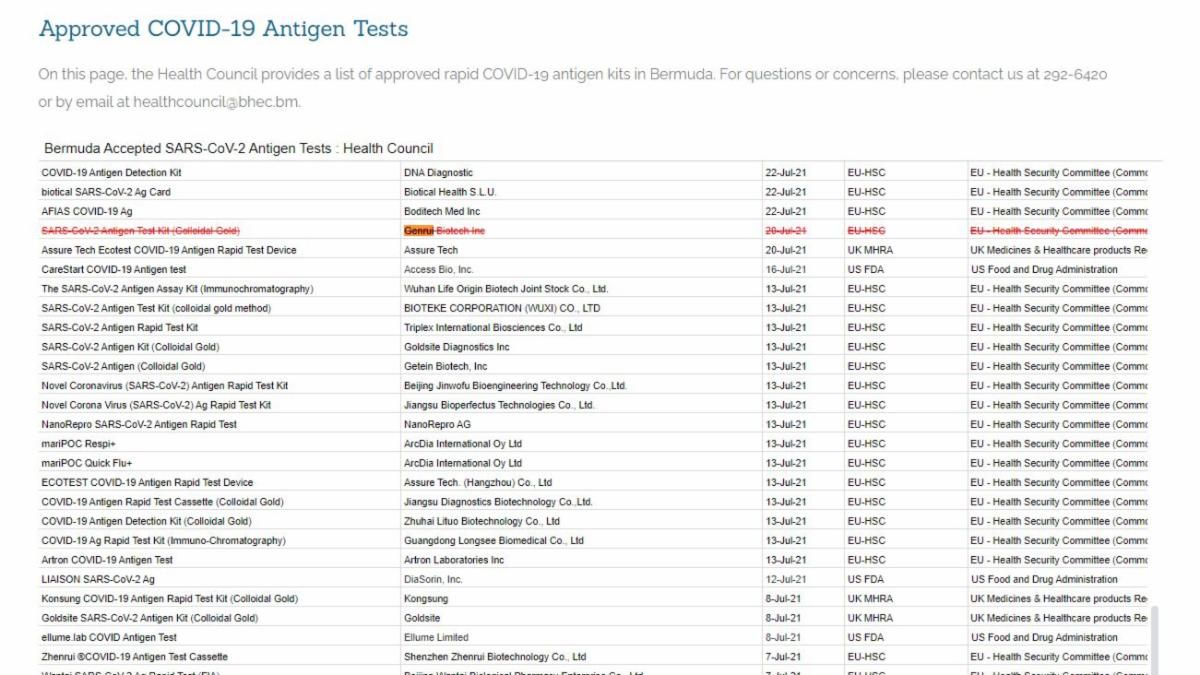The image size is (1200, 675).
Task: Select the AFIAS COVID-19 Ag cell
Action: [87, 212]
